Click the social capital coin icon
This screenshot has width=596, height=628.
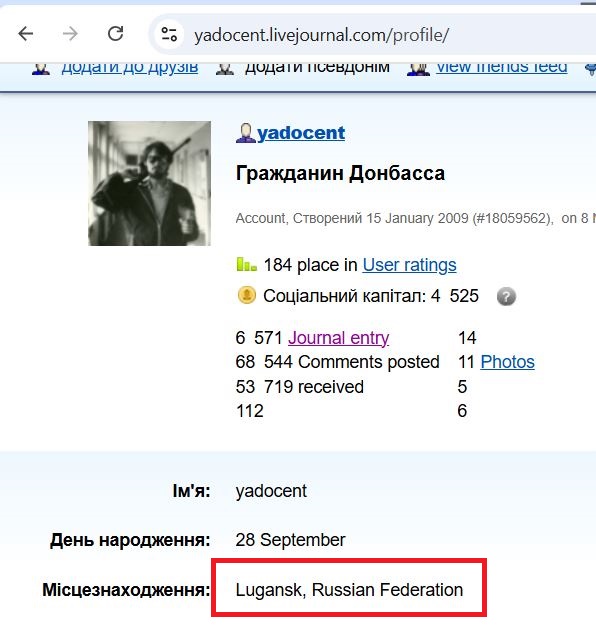[247, 296]
